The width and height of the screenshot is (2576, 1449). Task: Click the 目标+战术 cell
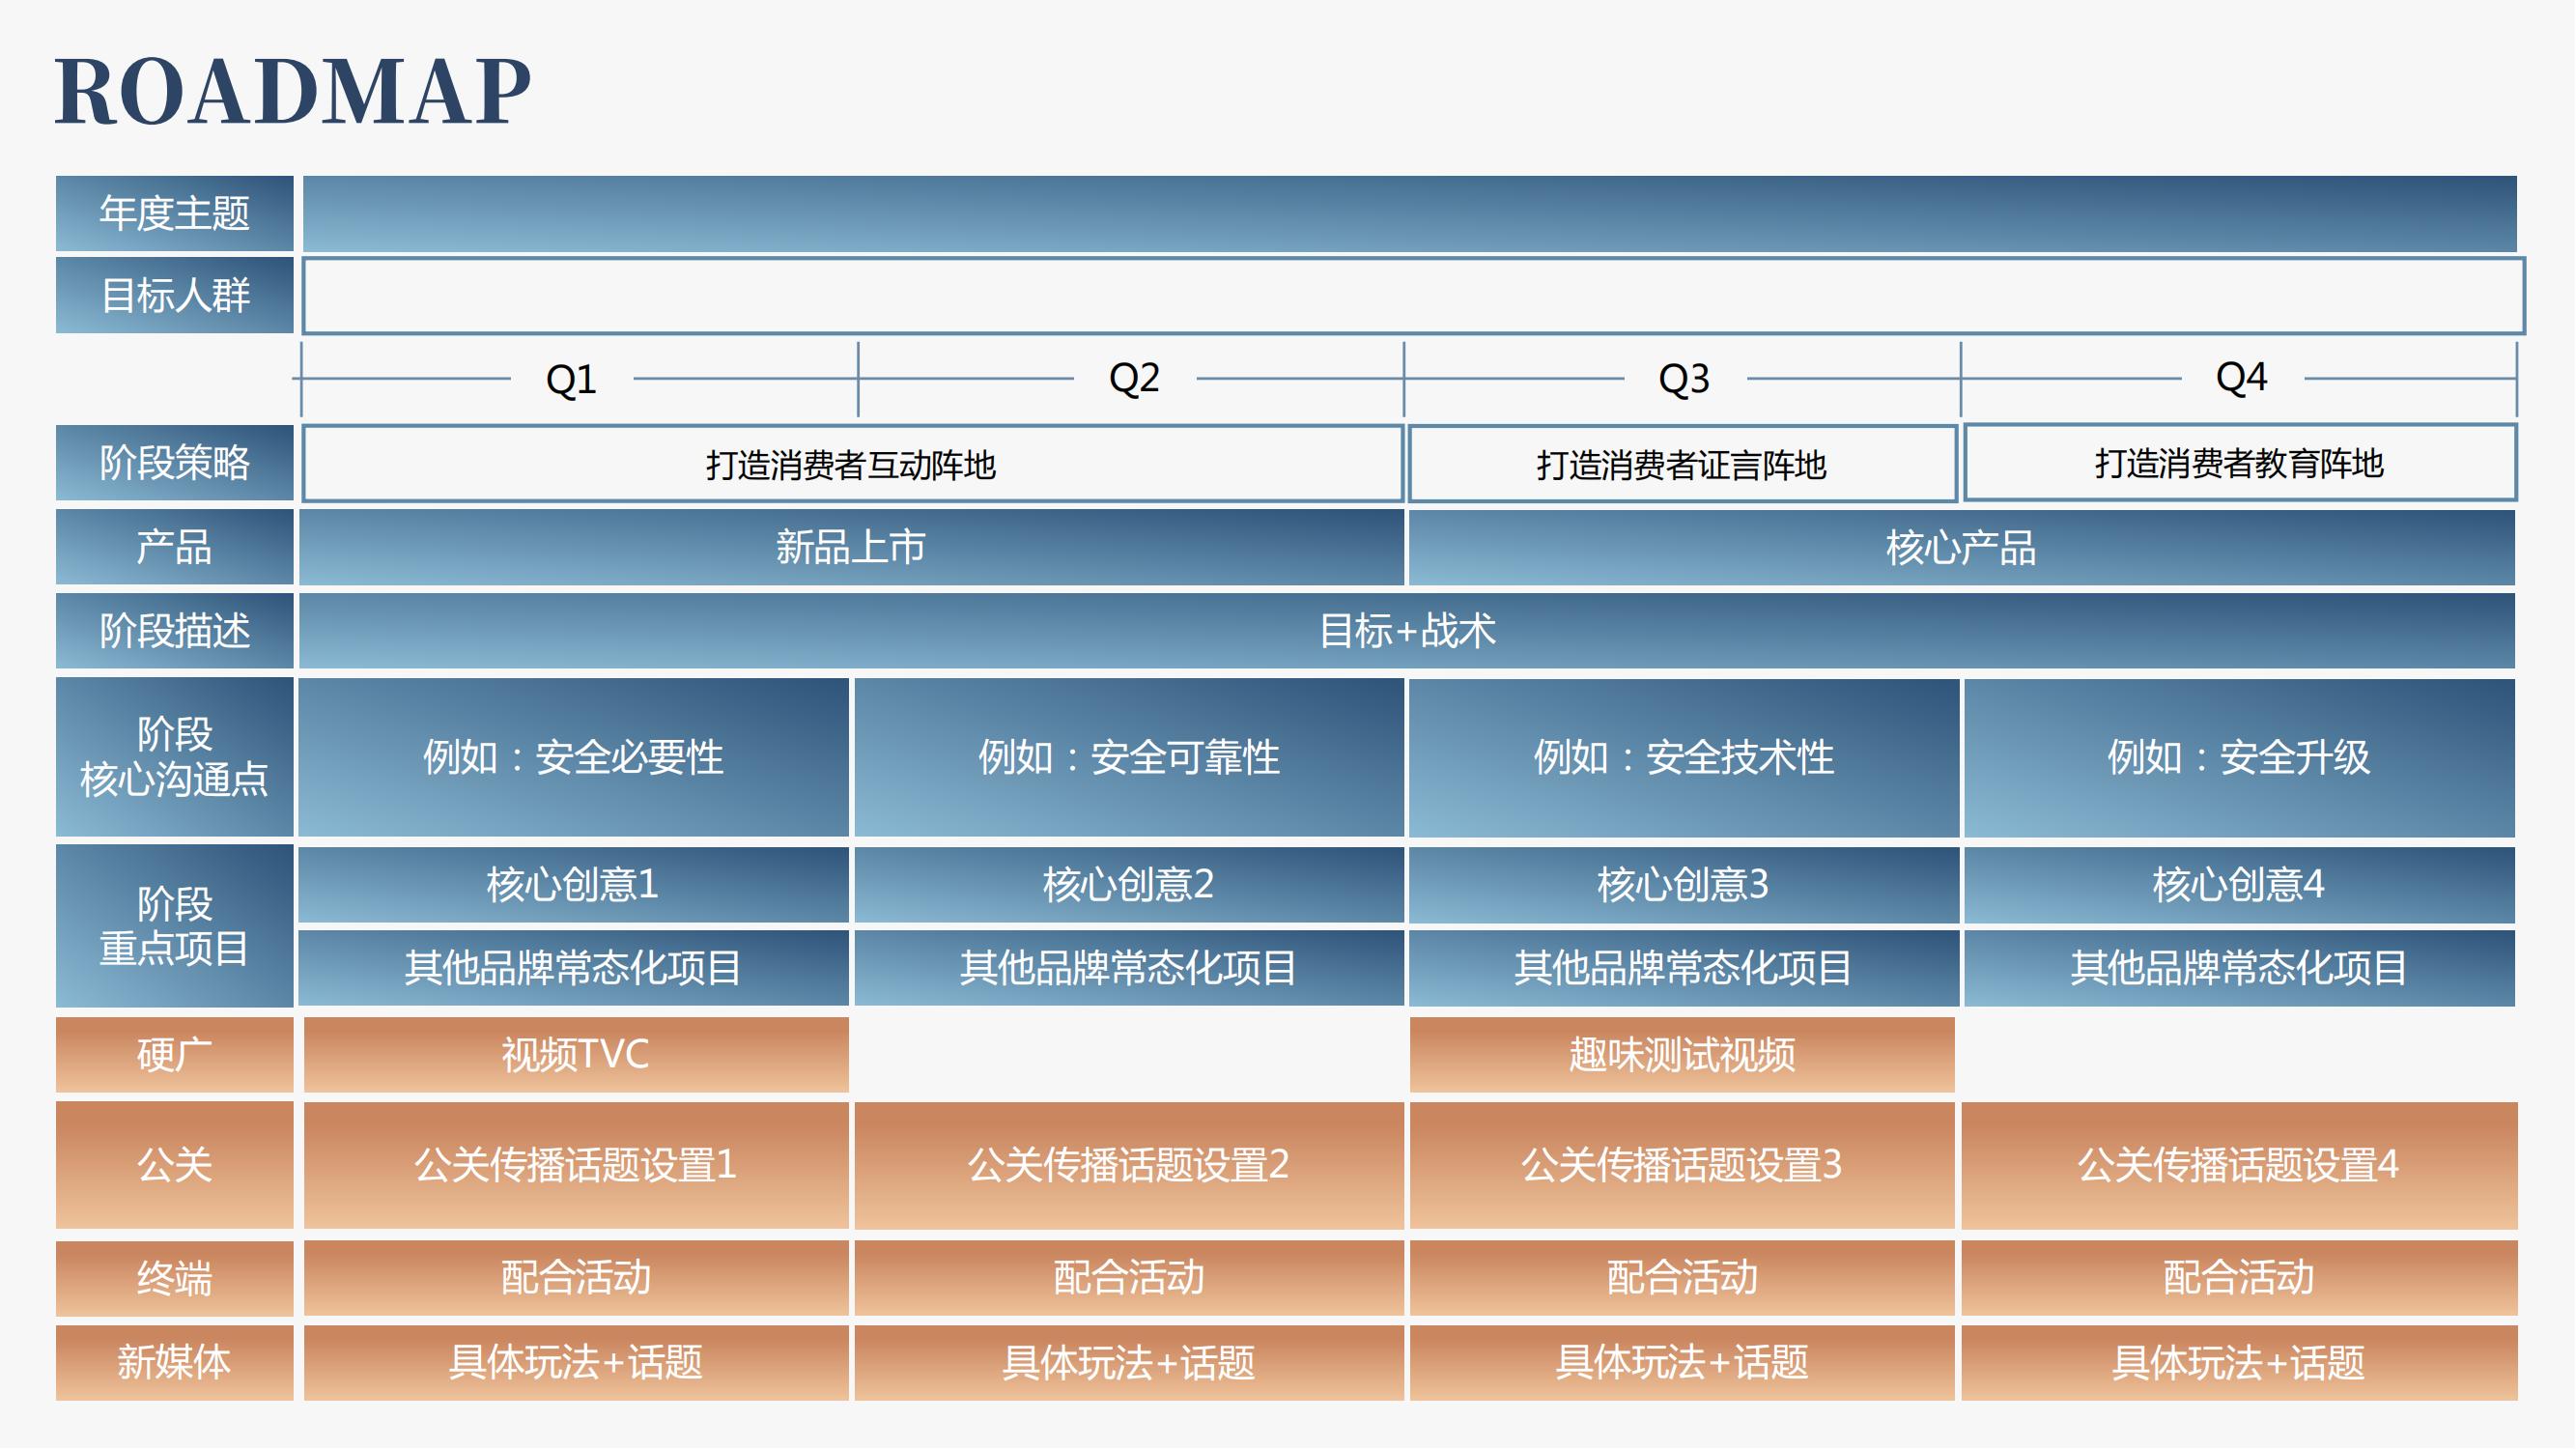[1407, 631]
